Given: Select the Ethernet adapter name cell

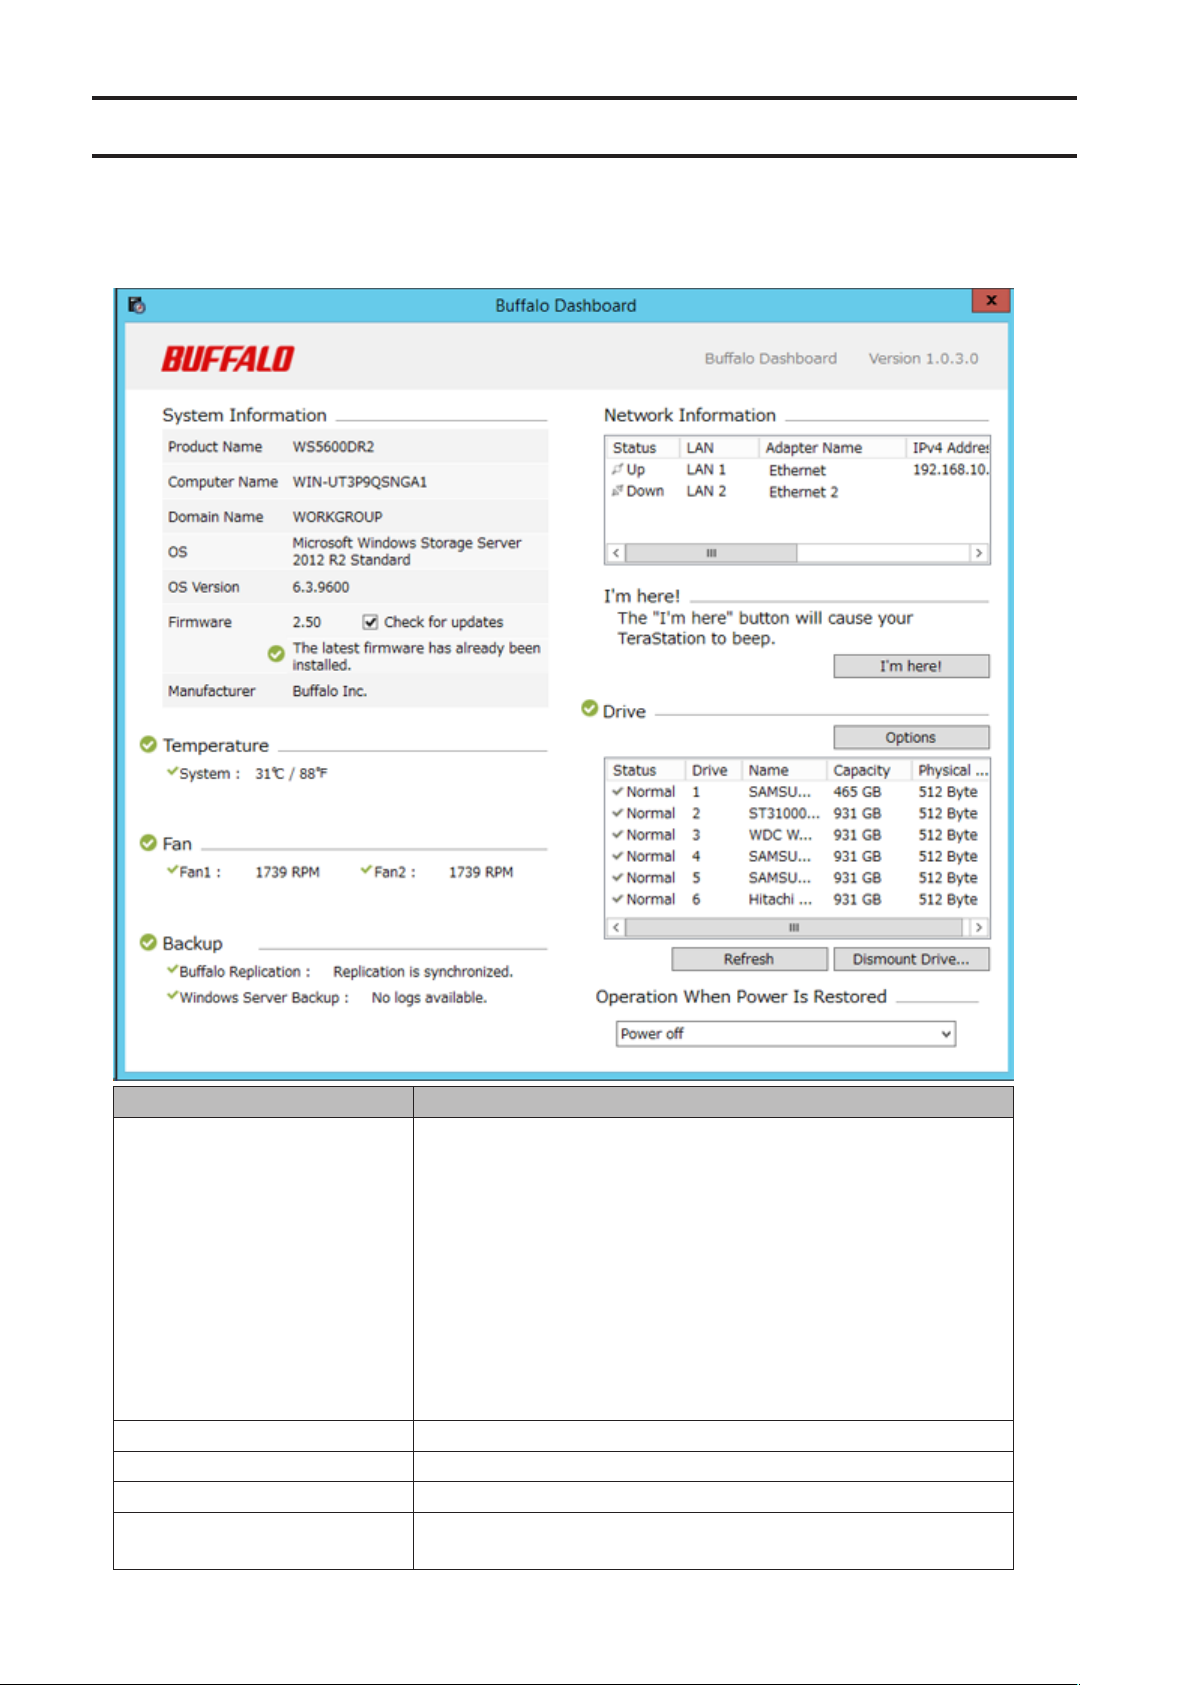Looking at the screenshot, I should [797, 470].
